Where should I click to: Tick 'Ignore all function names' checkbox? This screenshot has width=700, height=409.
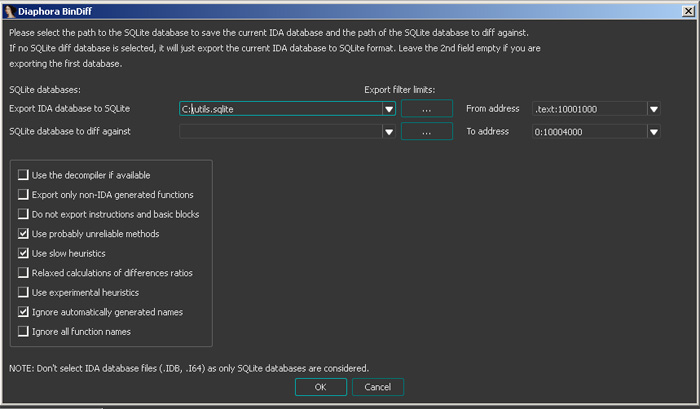pos(23,331)
